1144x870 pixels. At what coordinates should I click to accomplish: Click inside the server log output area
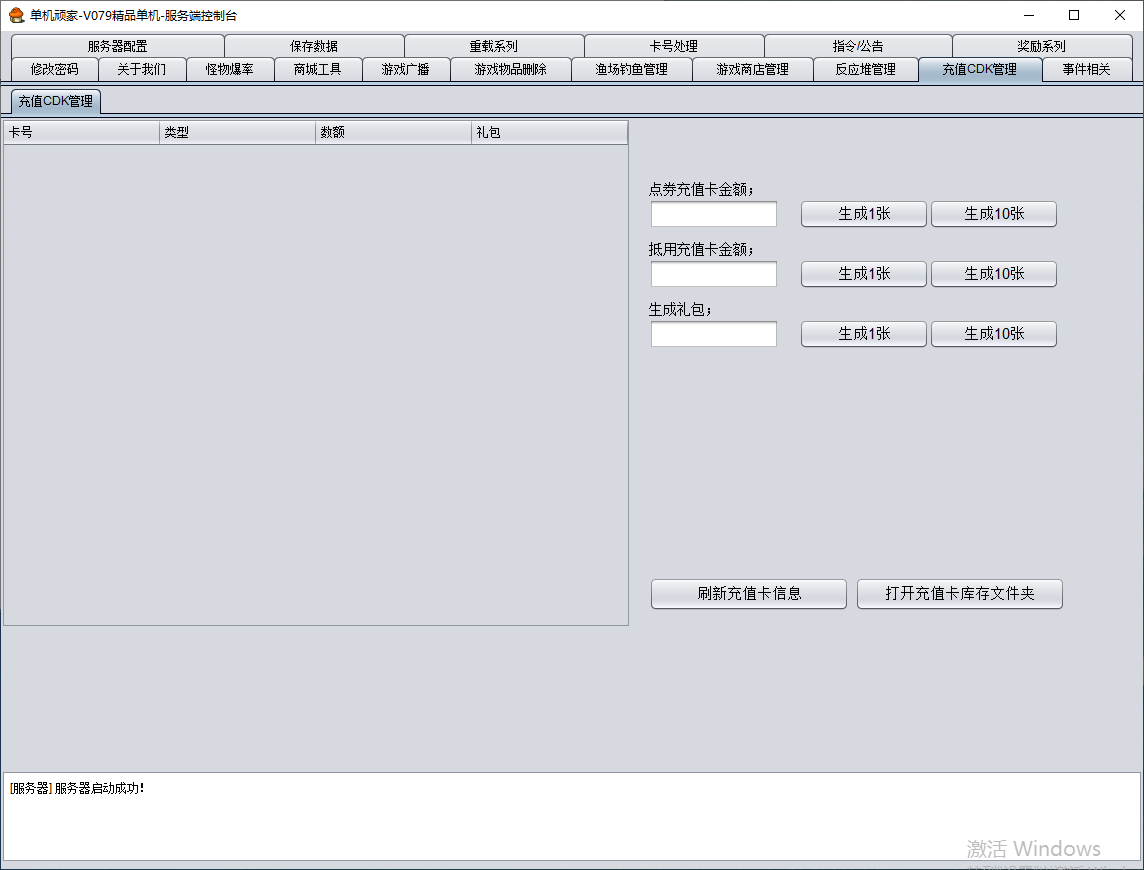coord(570,815)
